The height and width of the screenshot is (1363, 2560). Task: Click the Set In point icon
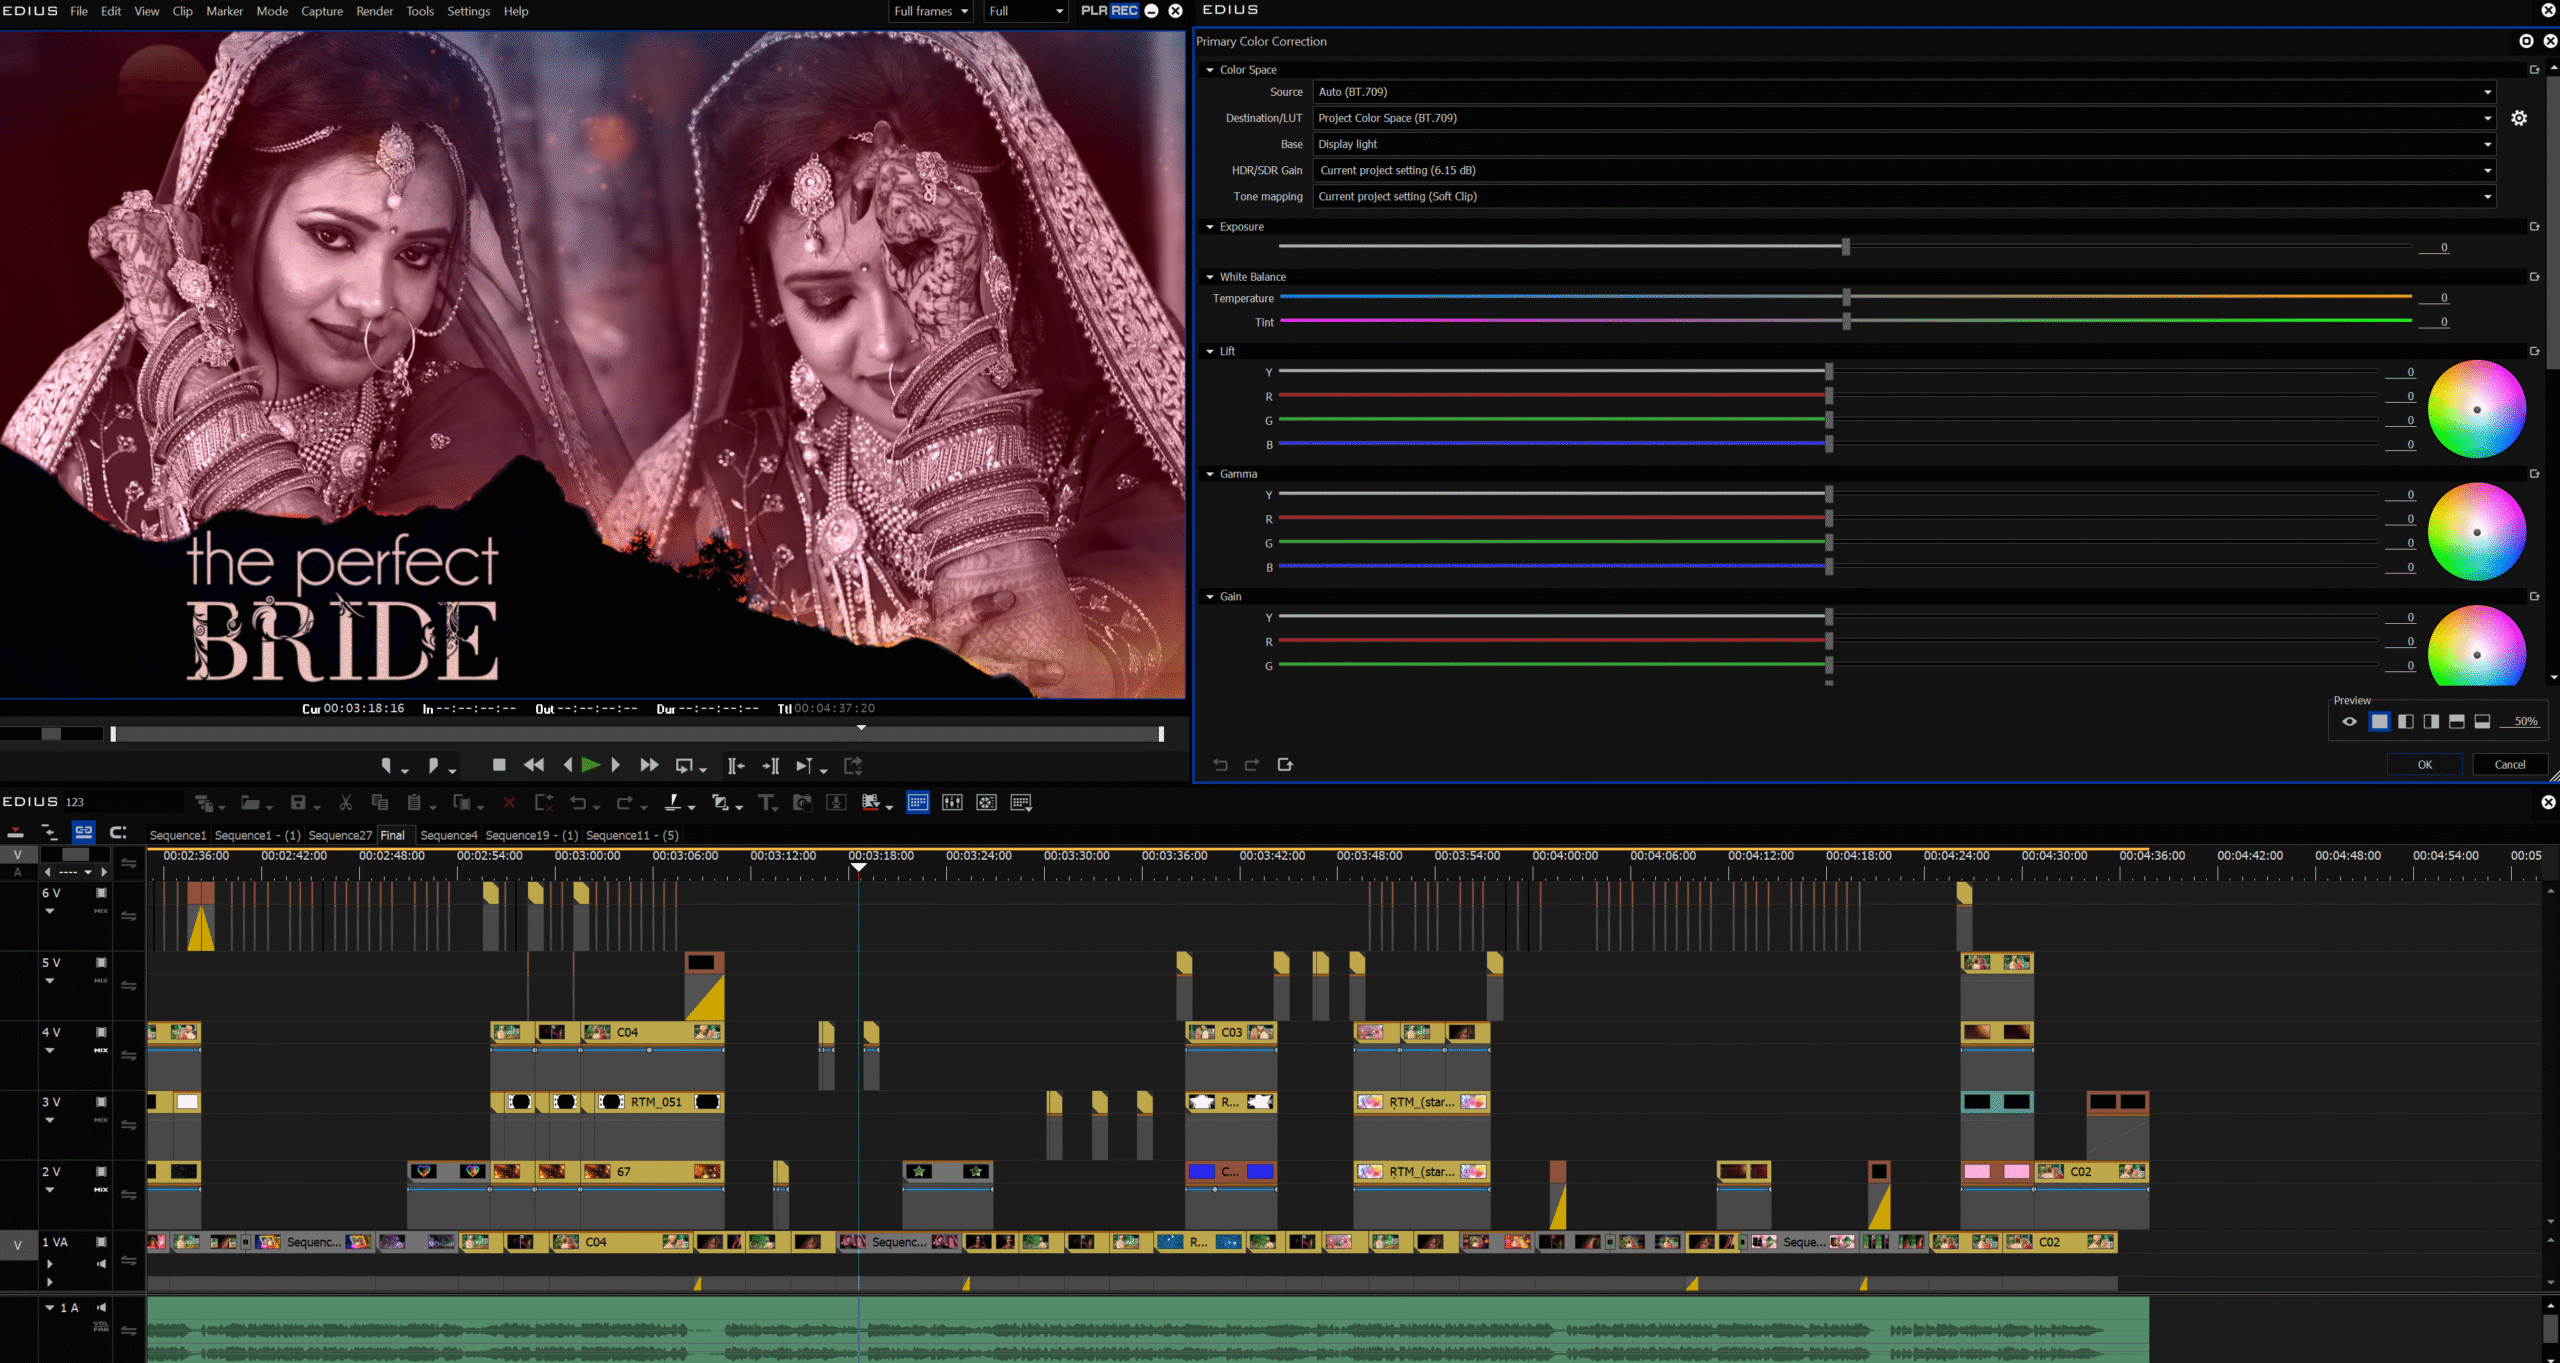click(x=387, y=766)
